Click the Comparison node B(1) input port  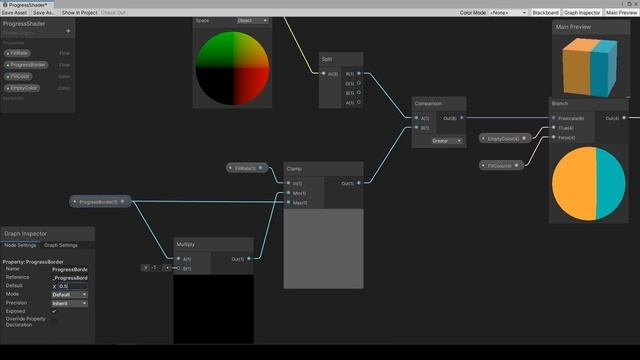point(416,127)
